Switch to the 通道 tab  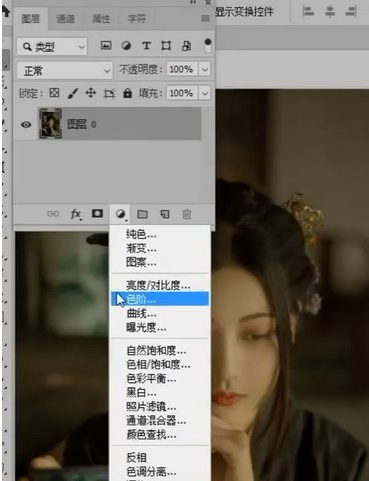(x=65, y=19)
